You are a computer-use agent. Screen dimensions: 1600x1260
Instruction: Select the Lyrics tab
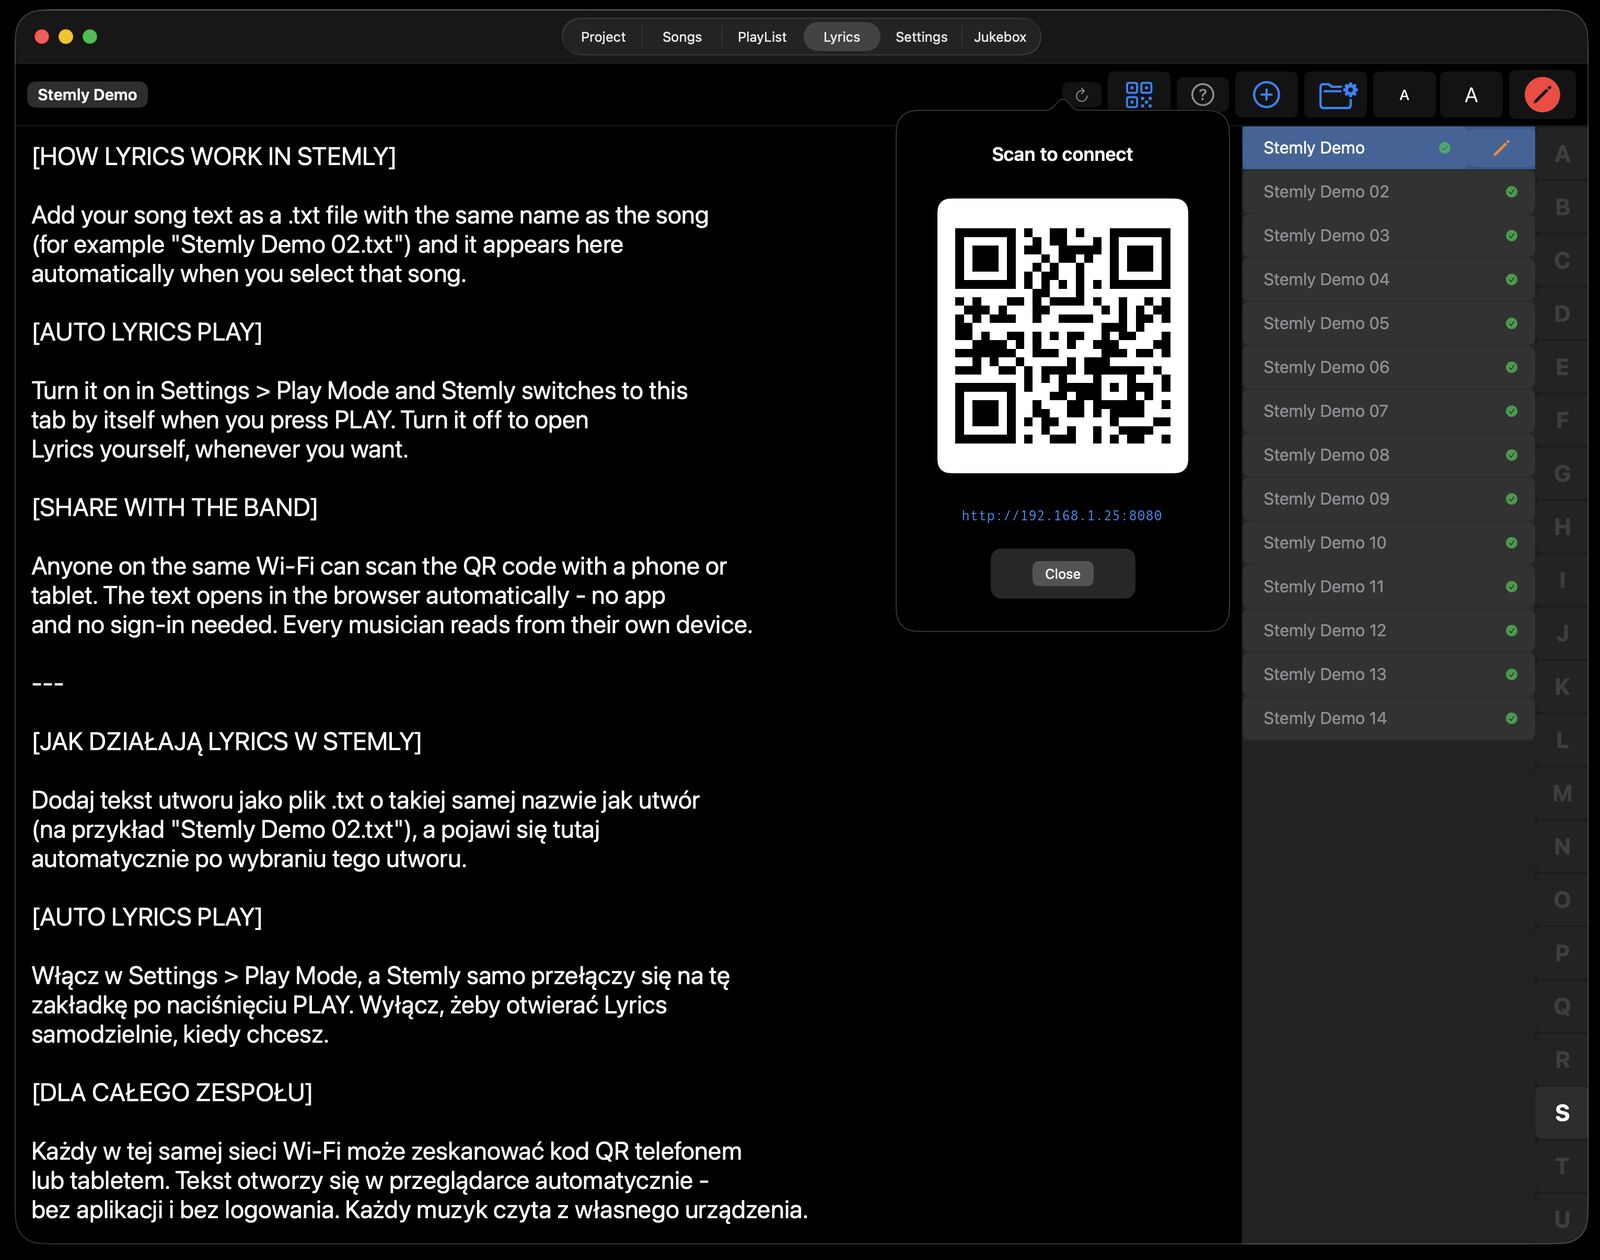click(842, 37)
